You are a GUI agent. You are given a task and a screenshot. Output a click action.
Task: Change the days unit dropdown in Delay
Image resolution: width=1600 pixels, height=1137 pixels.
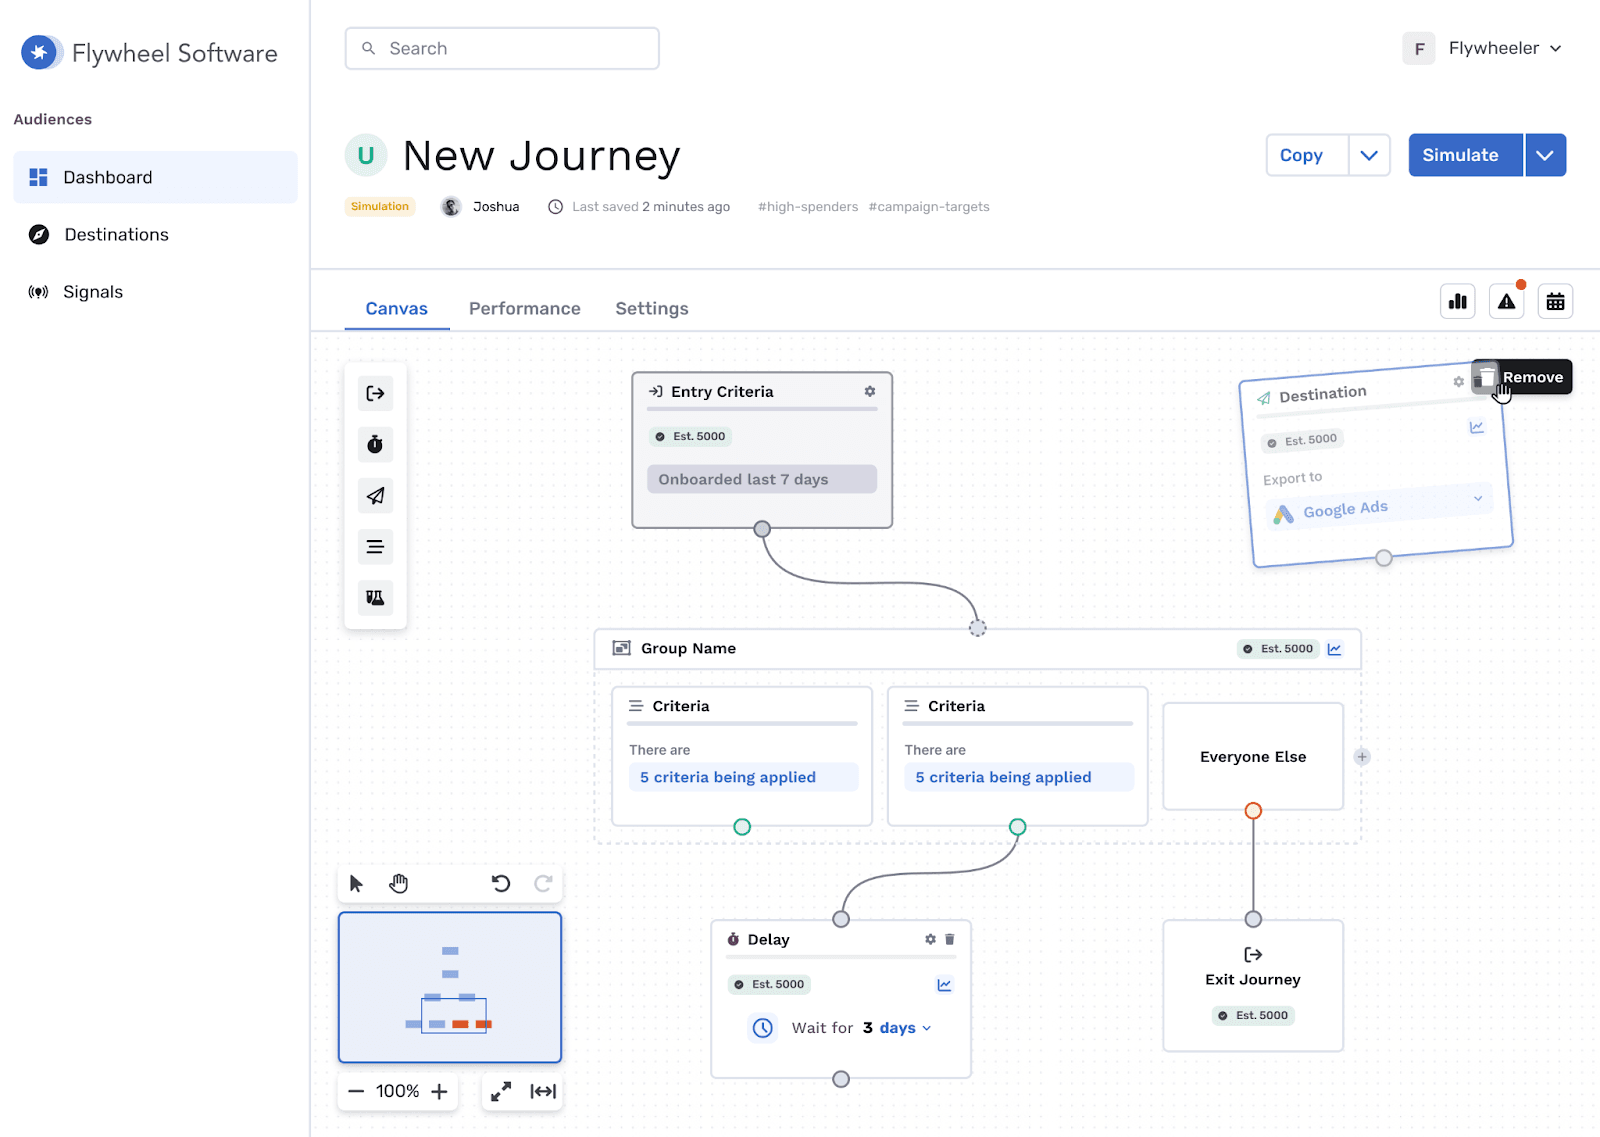point(906,1028)
